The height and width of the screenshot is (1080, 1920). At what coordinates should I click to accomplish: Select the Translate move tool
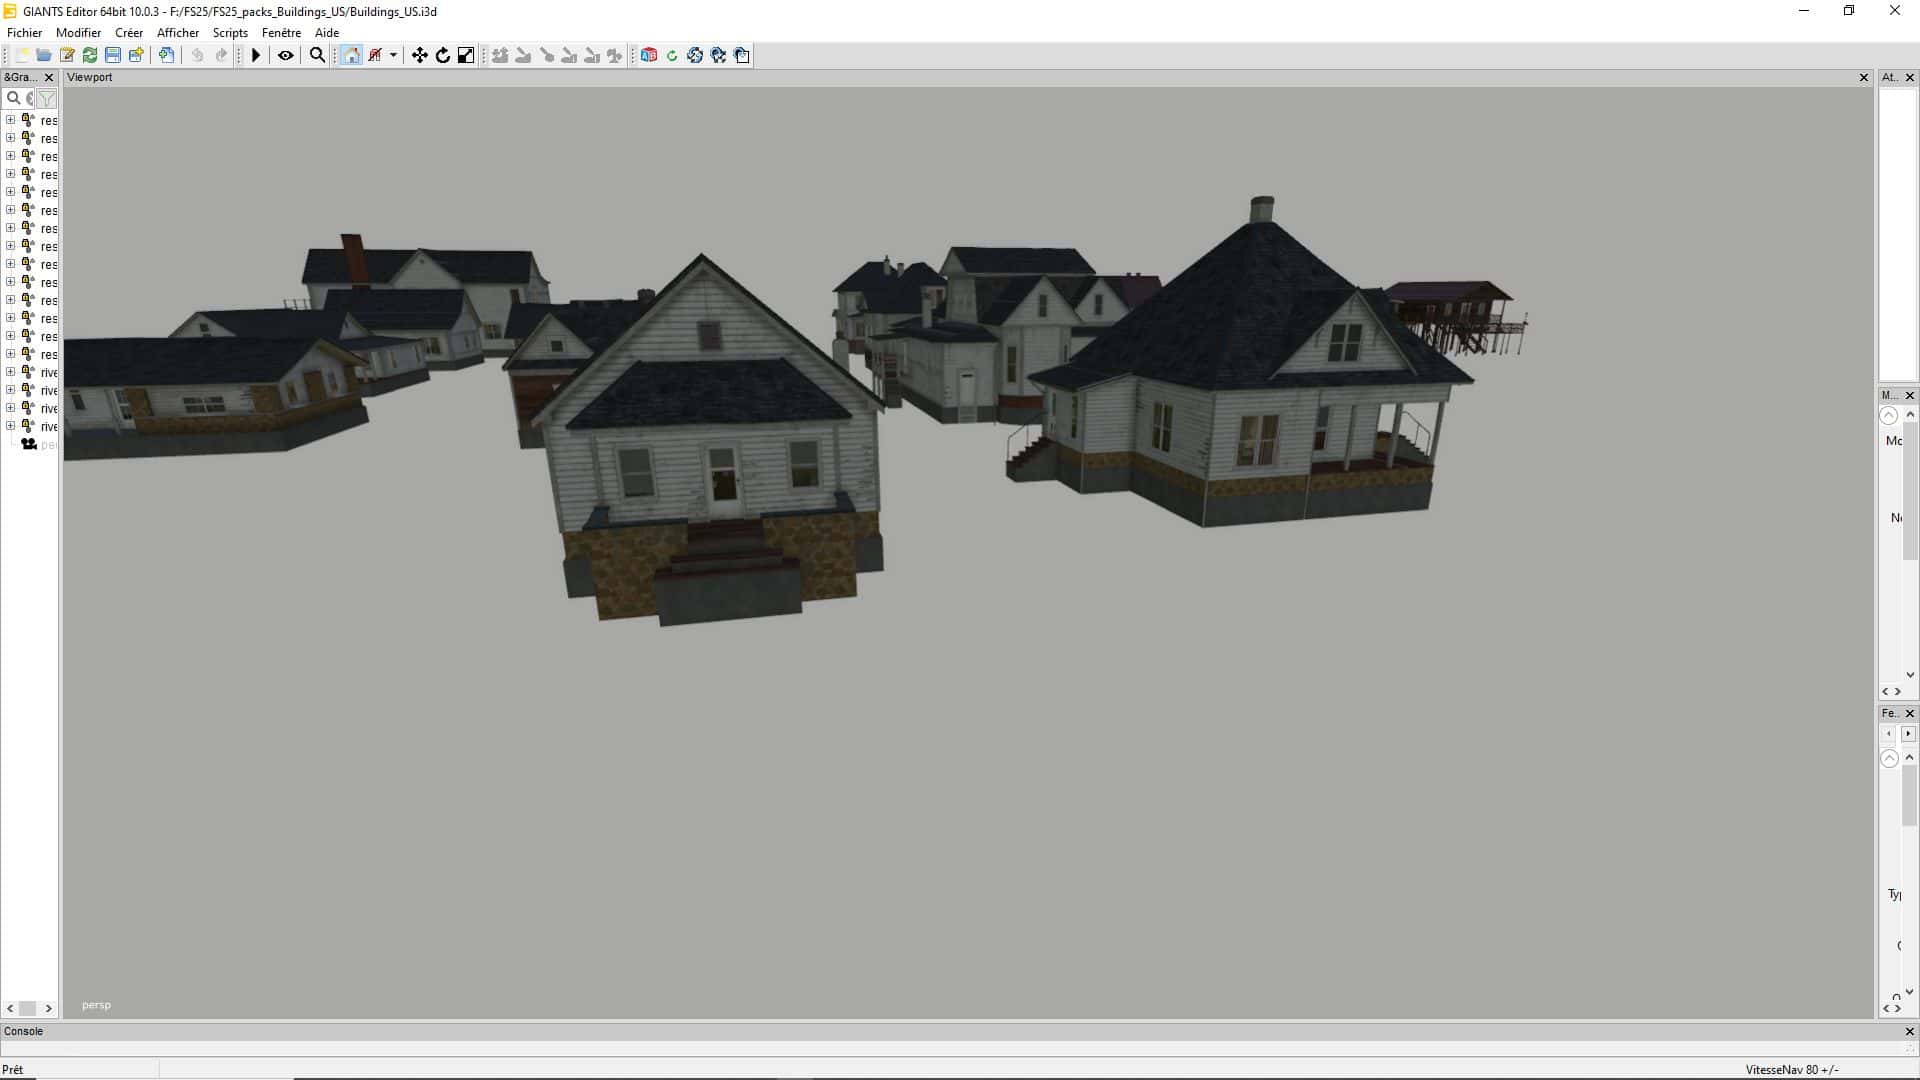coord(420,55)
